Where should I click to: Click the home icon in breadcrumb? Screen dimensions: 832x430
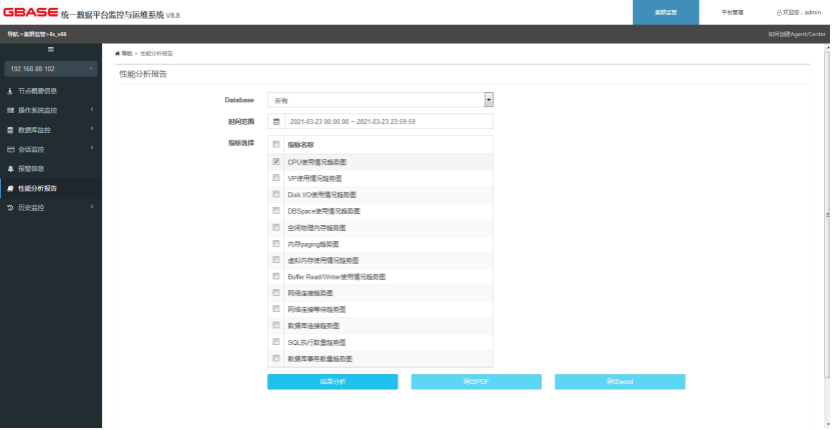click(117, 54)
